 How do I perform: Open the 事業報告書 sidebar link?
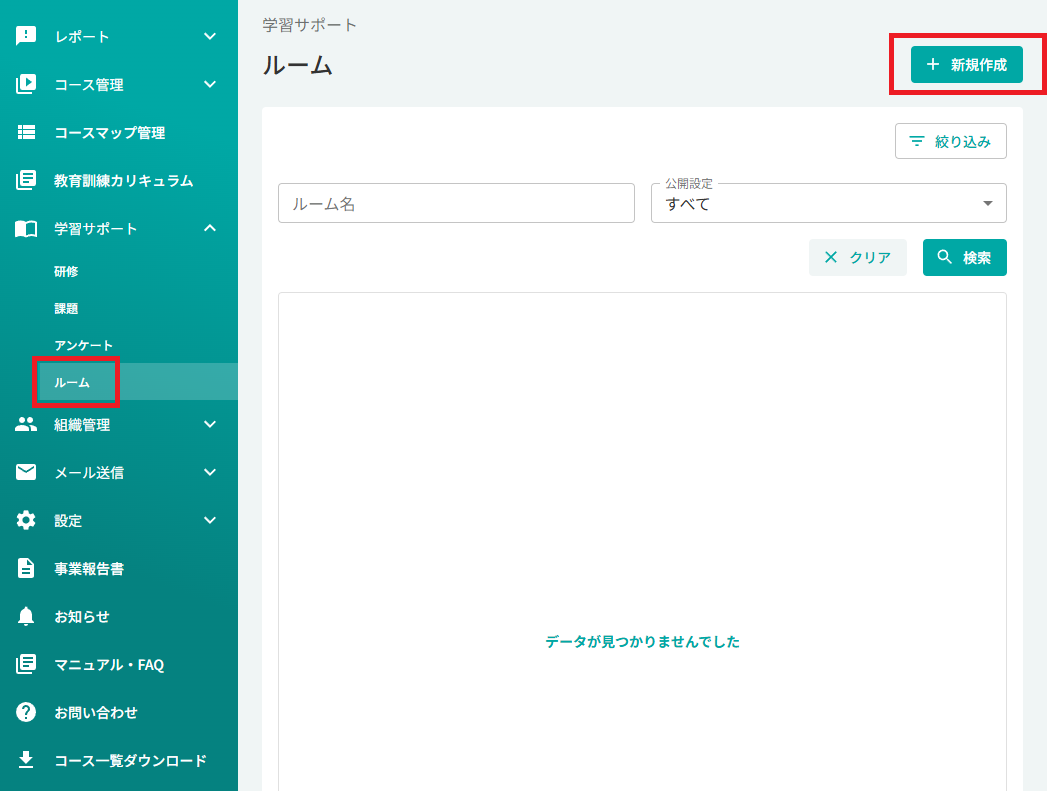tap(89, 569)
